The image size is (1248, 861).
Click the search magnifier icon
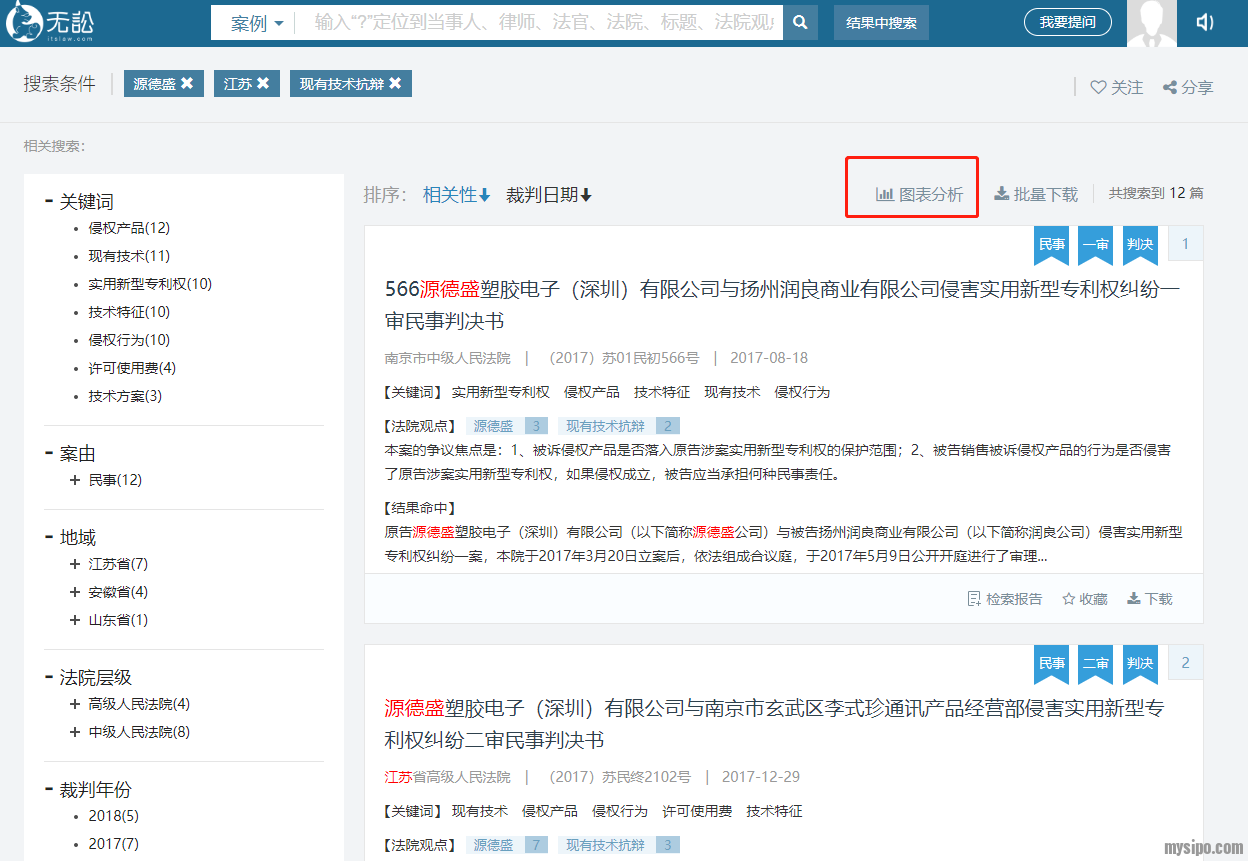pos(800,22)
